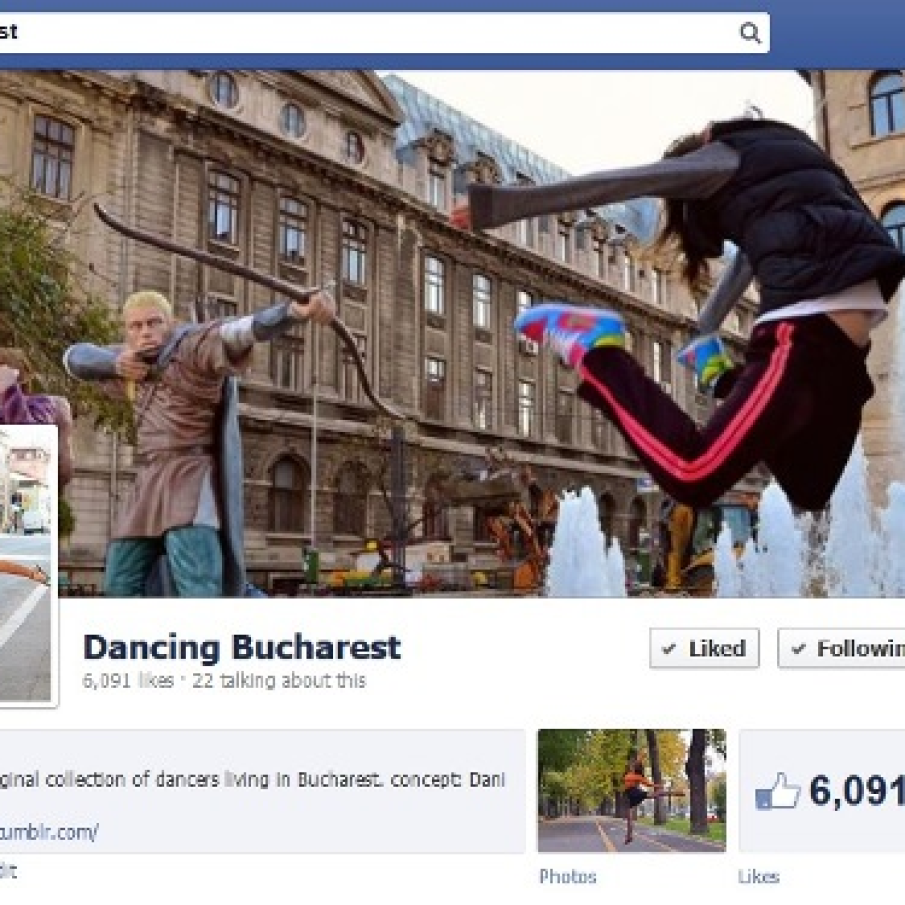Toggle off the Liked state for this page

(703, 649)
